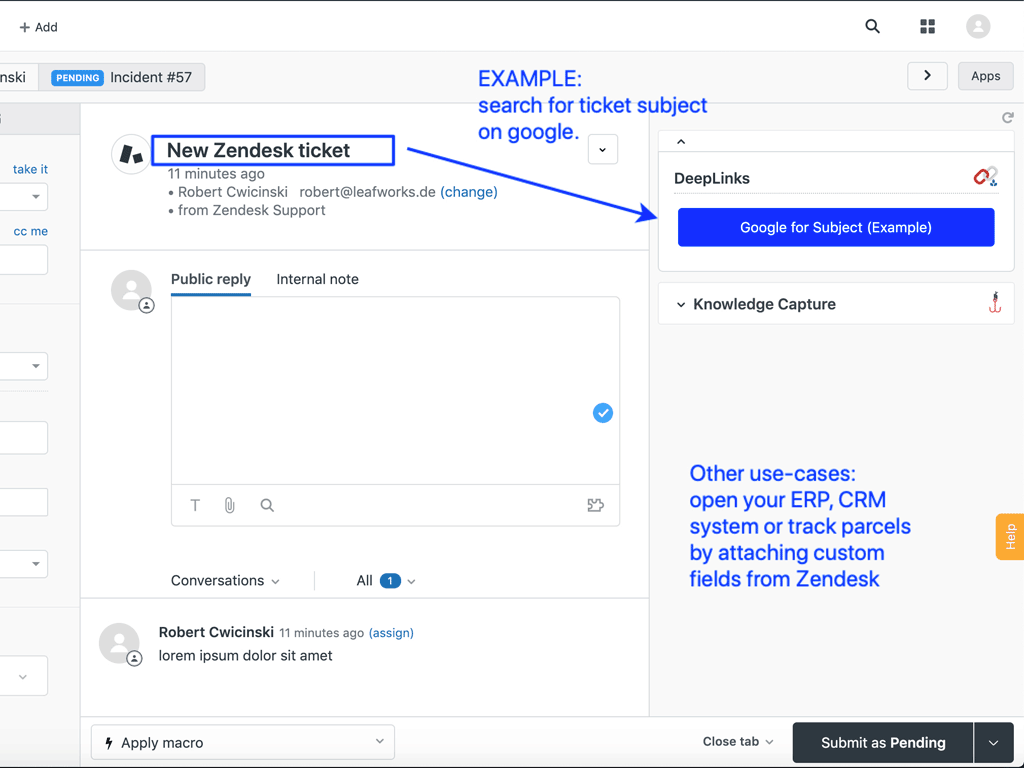Click the change requester link

[468, 192]
